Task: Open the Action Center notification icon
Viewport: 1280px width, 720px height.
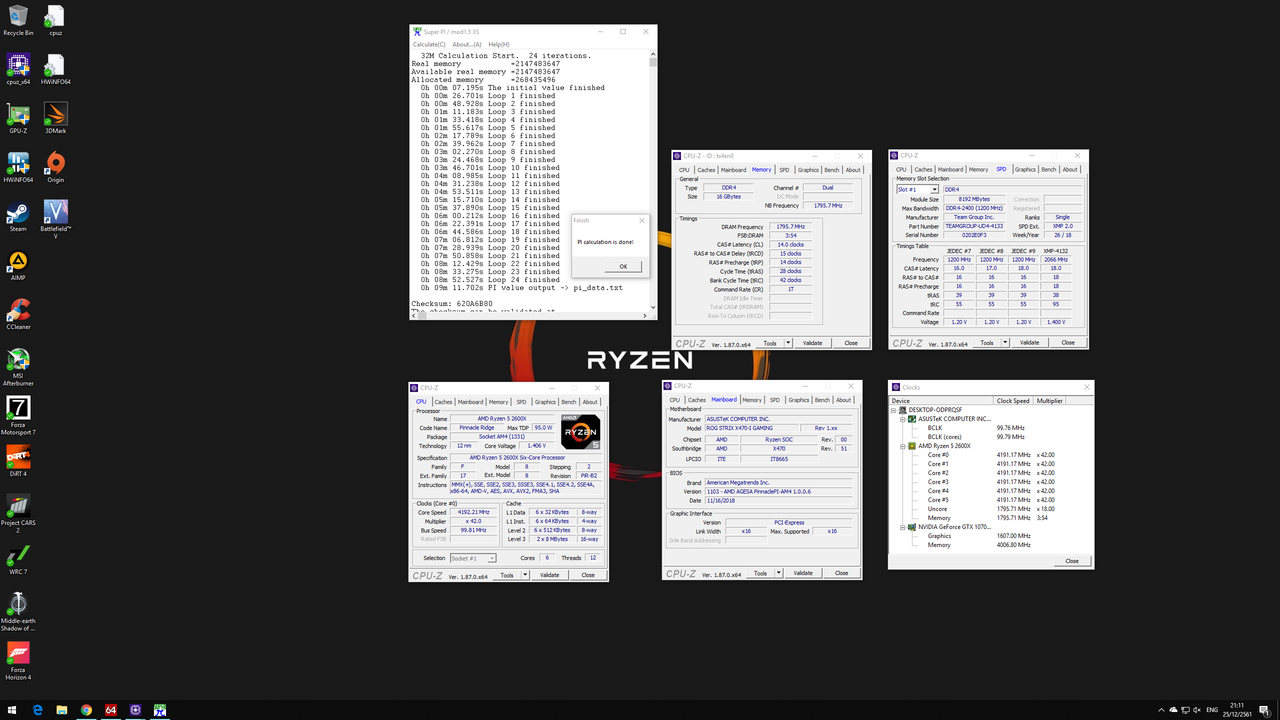Action: [1263, 710]
